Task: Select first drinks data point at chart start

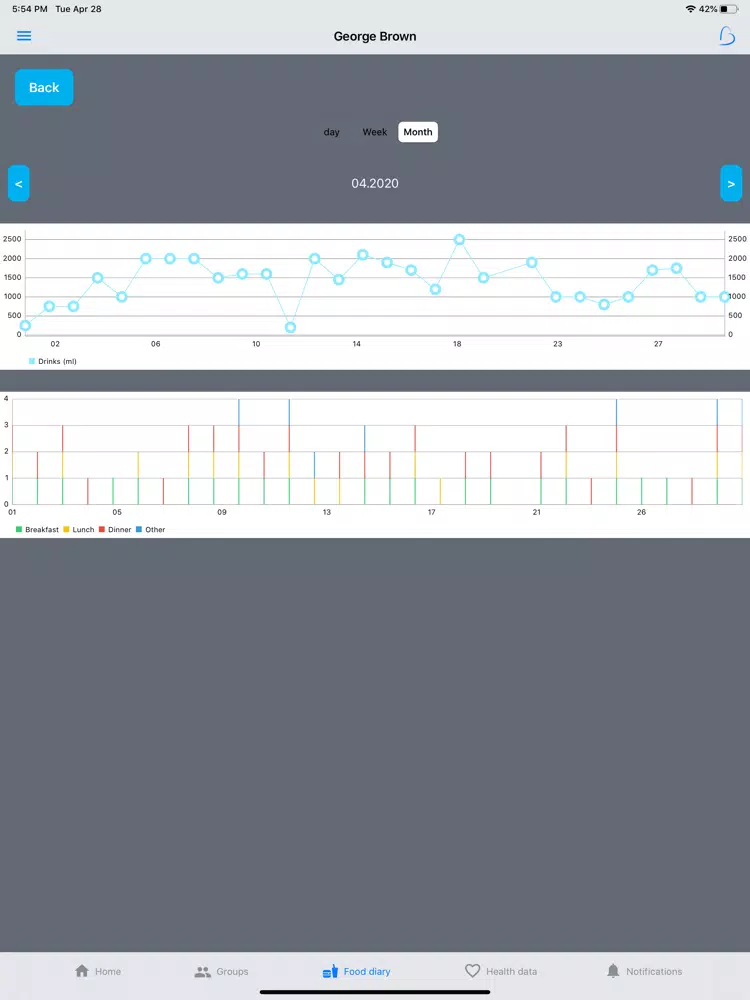Action: tap(25, 325)
